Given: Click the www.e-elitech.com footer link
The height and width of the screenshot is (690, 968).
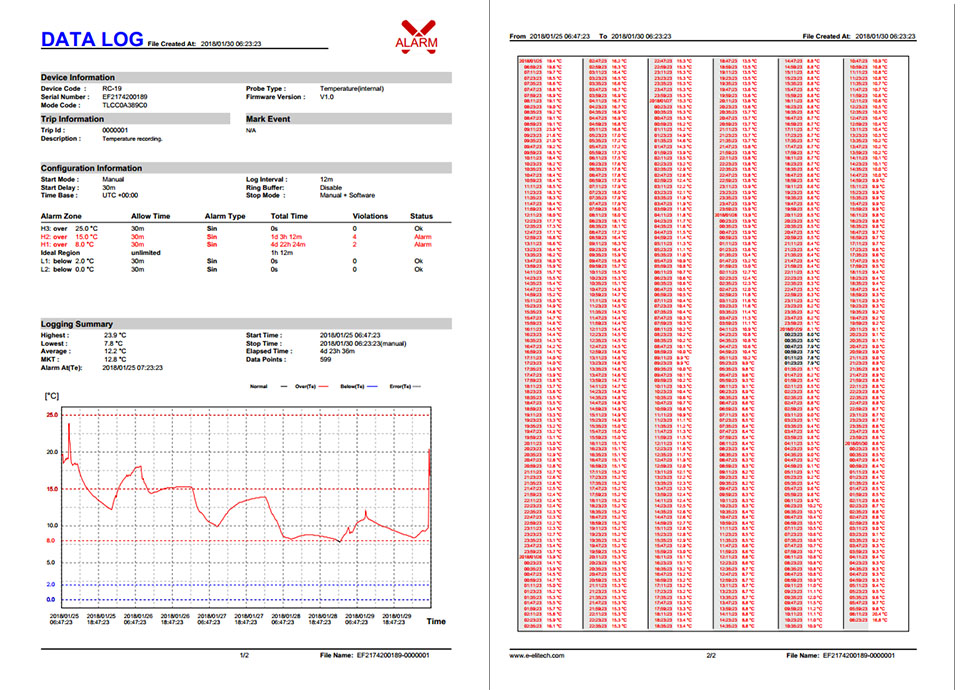Looking at the screenshot, I should [537, 655].
